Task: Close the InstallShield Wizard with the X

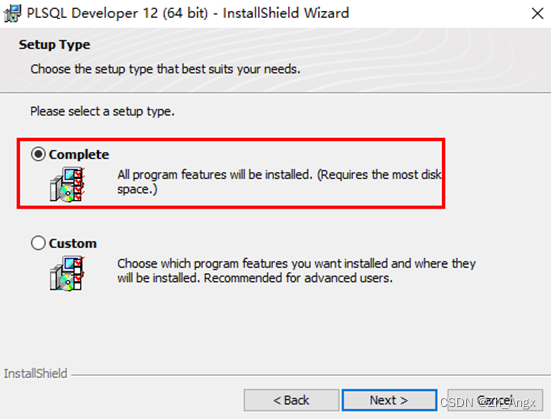Action: pyautogui.click(x=537, y=14)
